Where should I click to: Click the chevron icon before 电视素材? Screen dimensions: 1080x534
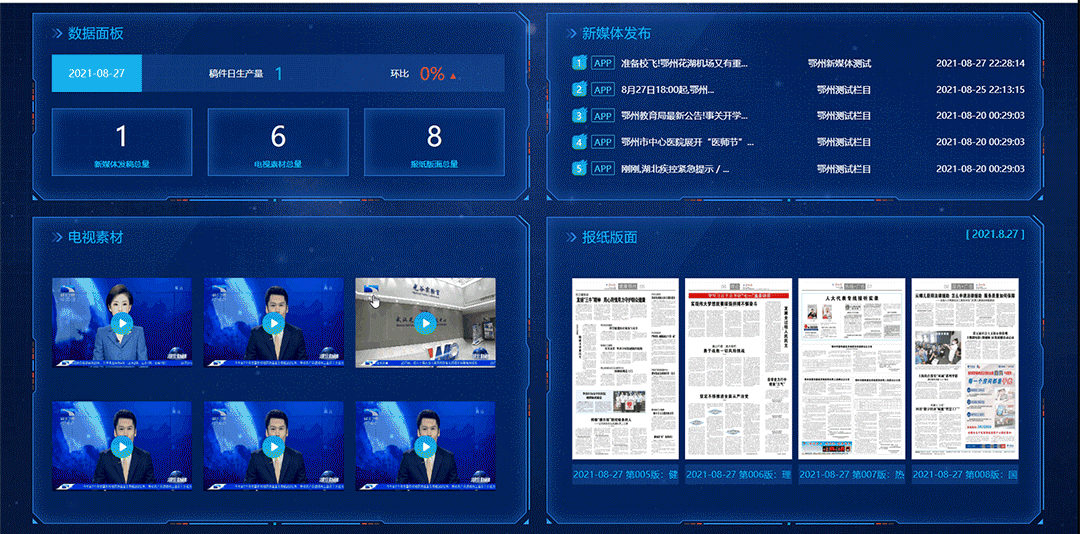tap(57, 237)
